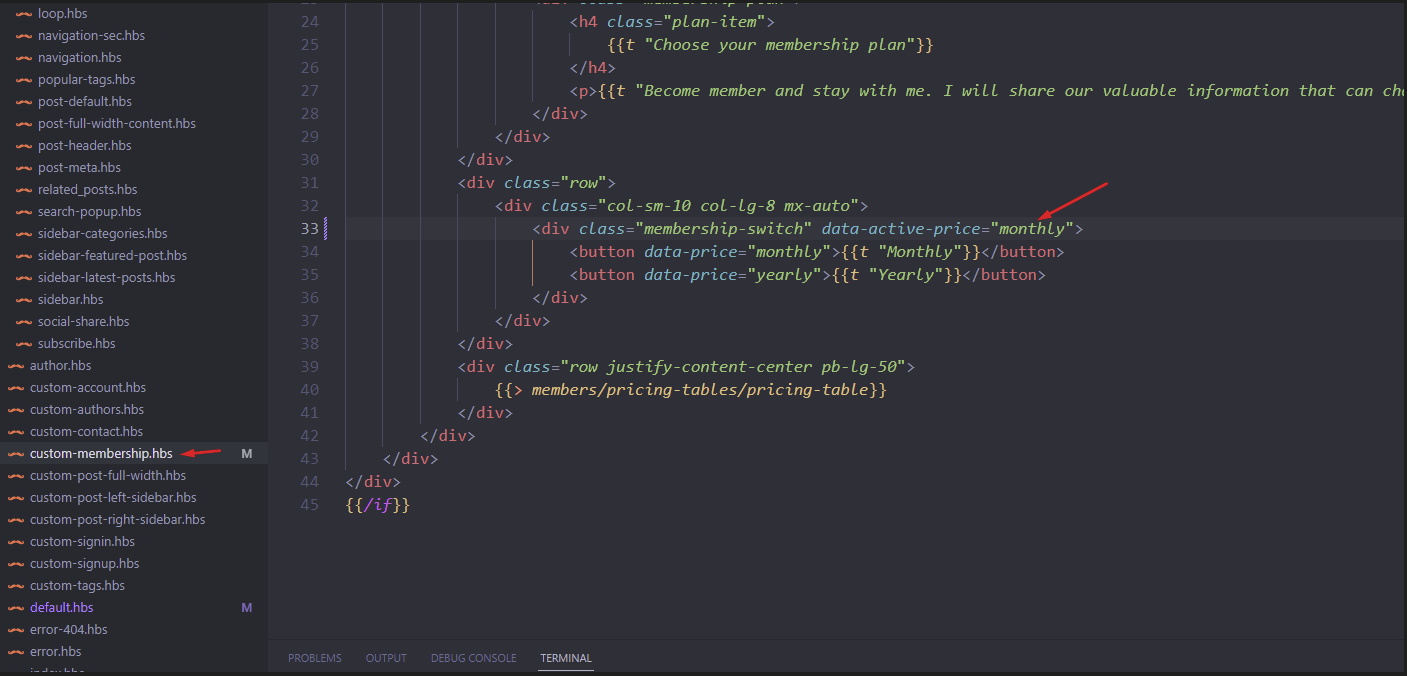Open custom-tags.hbs file
Viewport: 1407px width, 676px height.
(x=78, y=585)
